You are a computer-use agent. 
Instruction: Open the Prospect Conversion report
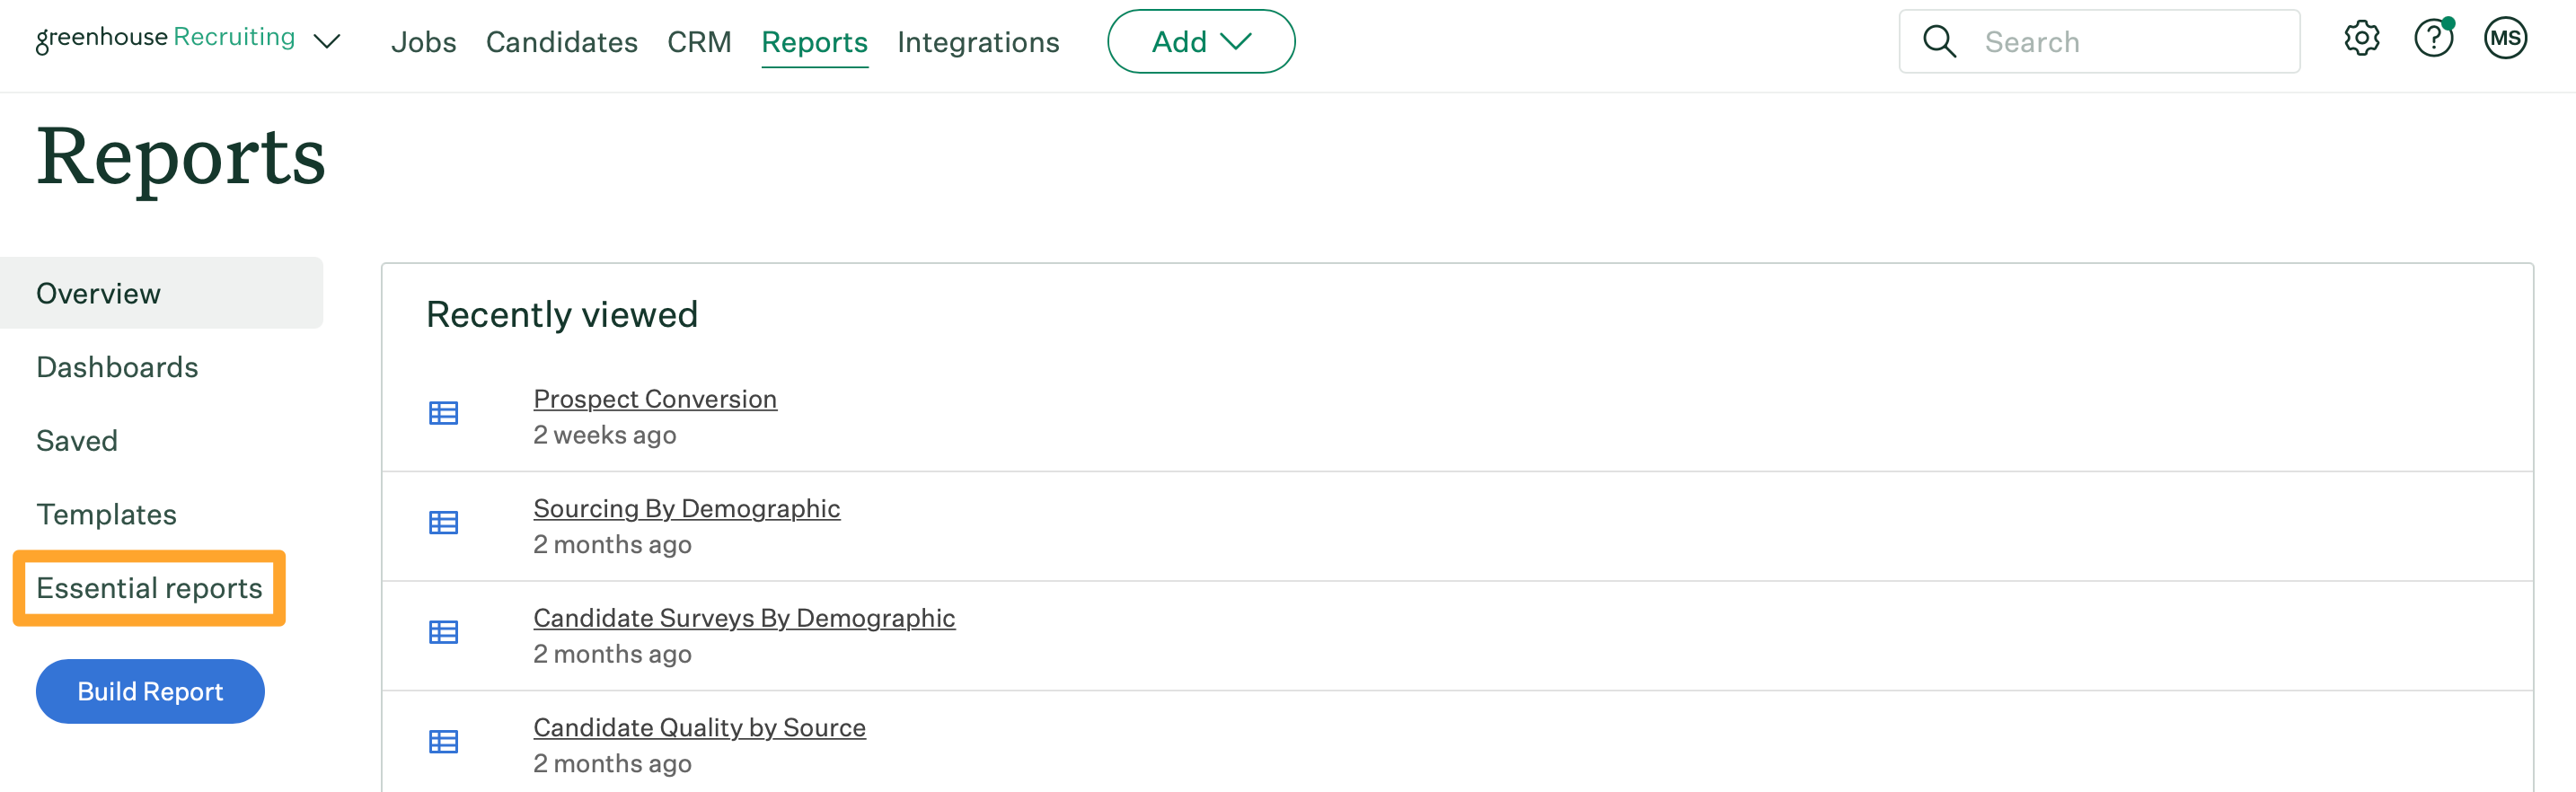click(x=654, y=398)
